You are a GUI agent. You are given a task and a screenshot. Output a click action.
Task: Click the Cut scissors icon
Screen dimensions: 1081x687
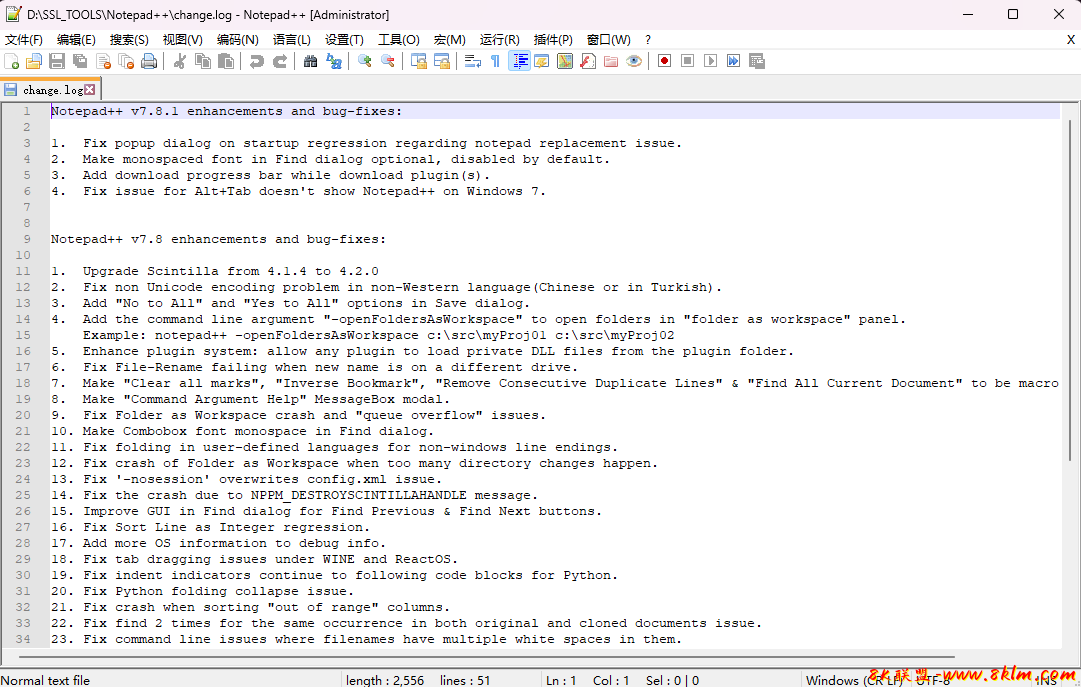[180, 61]
